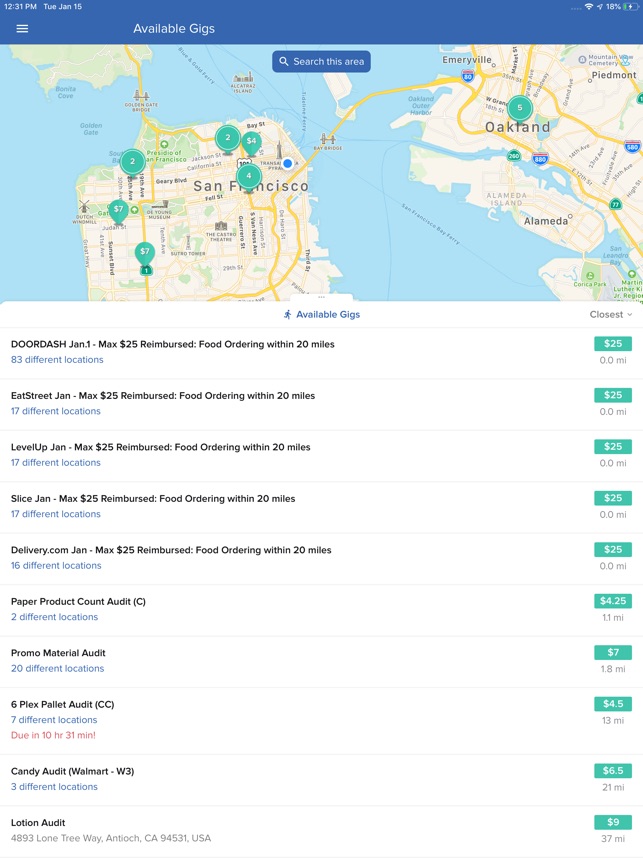
Task: Tap the cluster pin labeled 4
Action: [x=249, y=177]
